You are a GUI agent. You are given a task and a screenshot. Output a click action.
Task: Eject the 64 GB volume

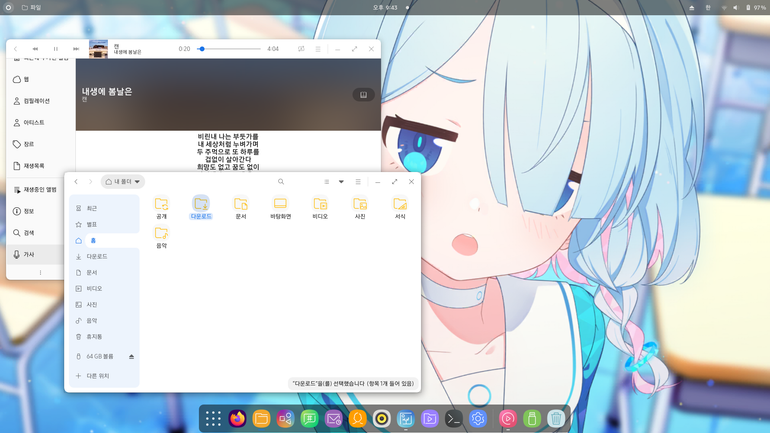(x=132, y=357)
